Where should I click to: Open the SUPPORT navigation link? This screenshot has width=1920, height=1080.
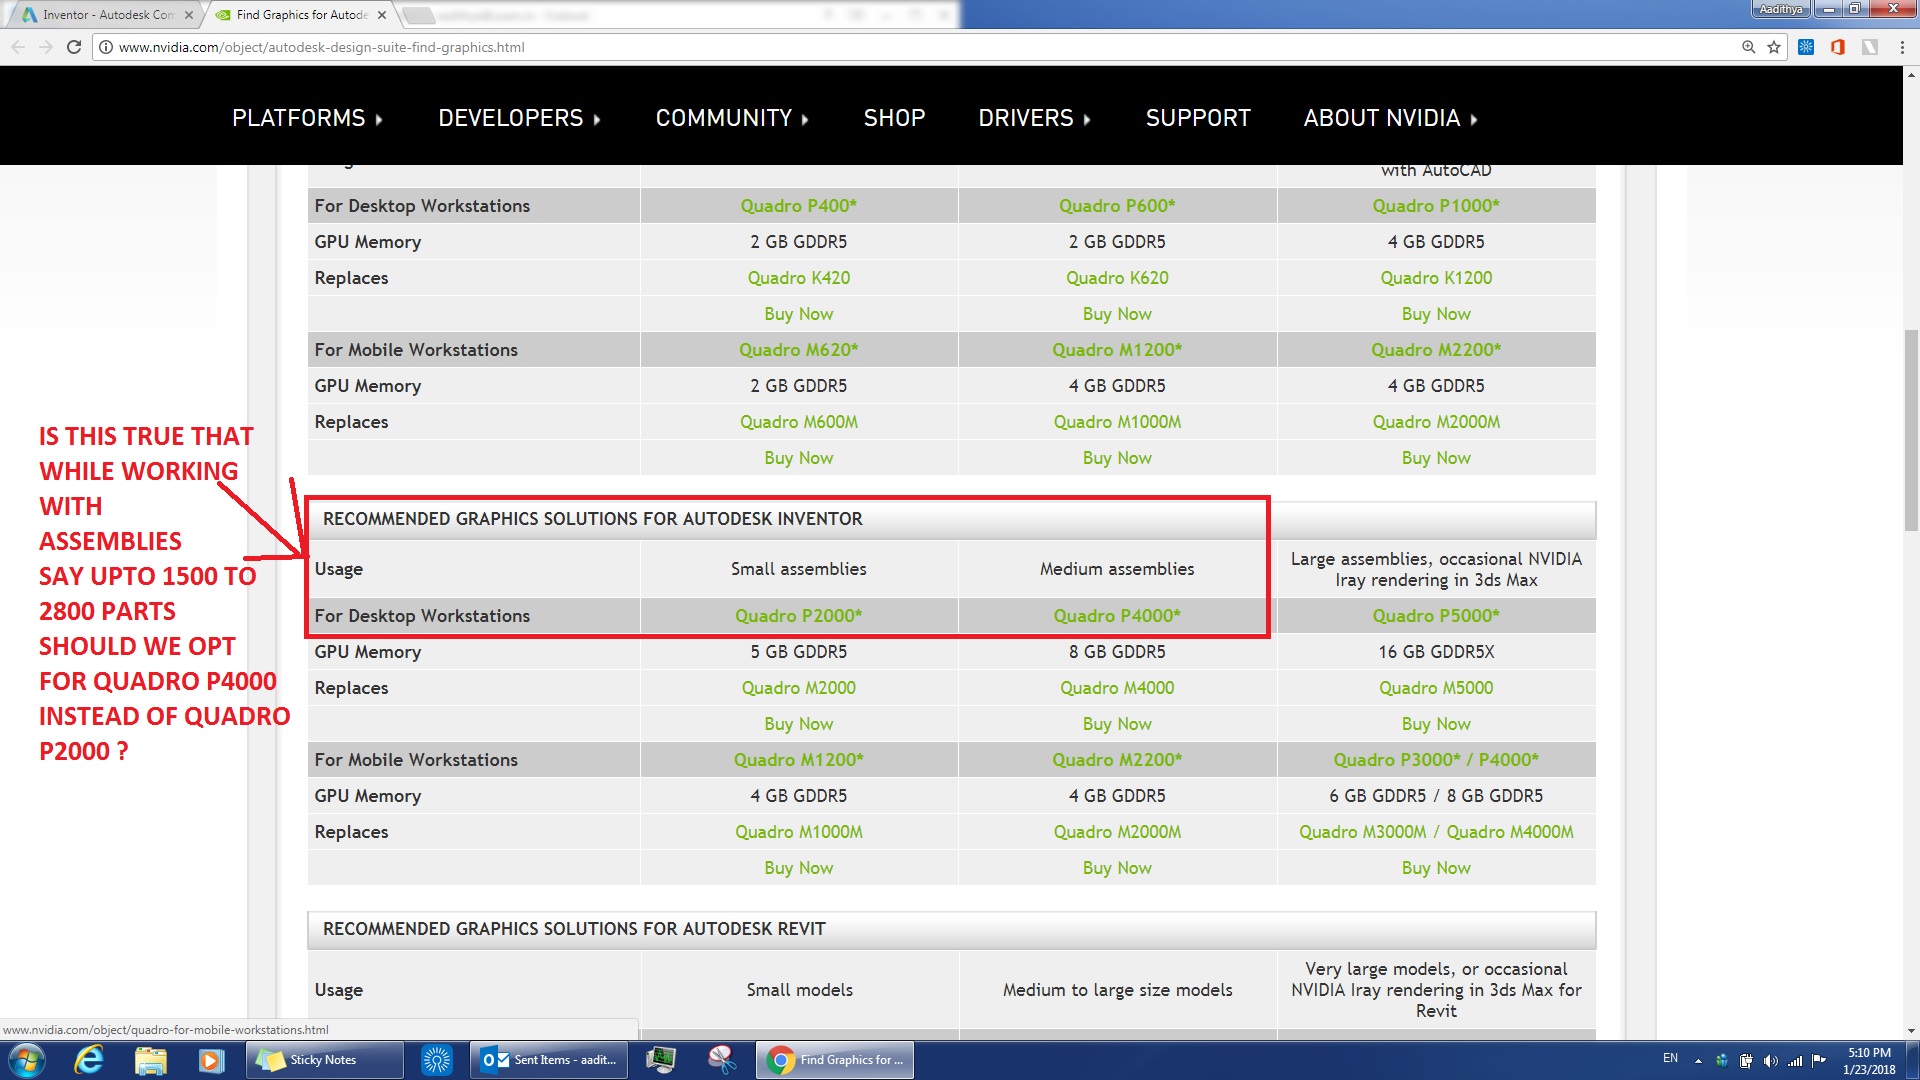(x=1198, y=118)
